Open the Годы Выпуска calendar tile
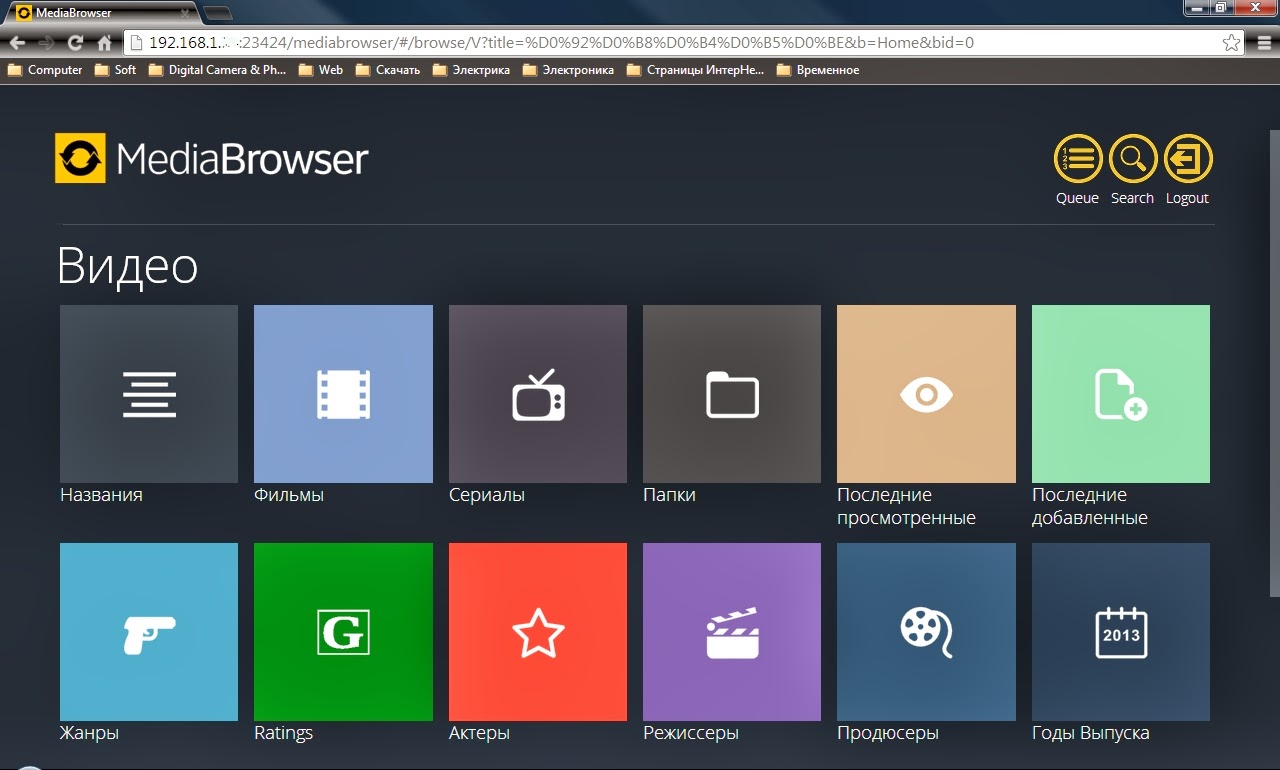1280x770 pixels. 1121,632
